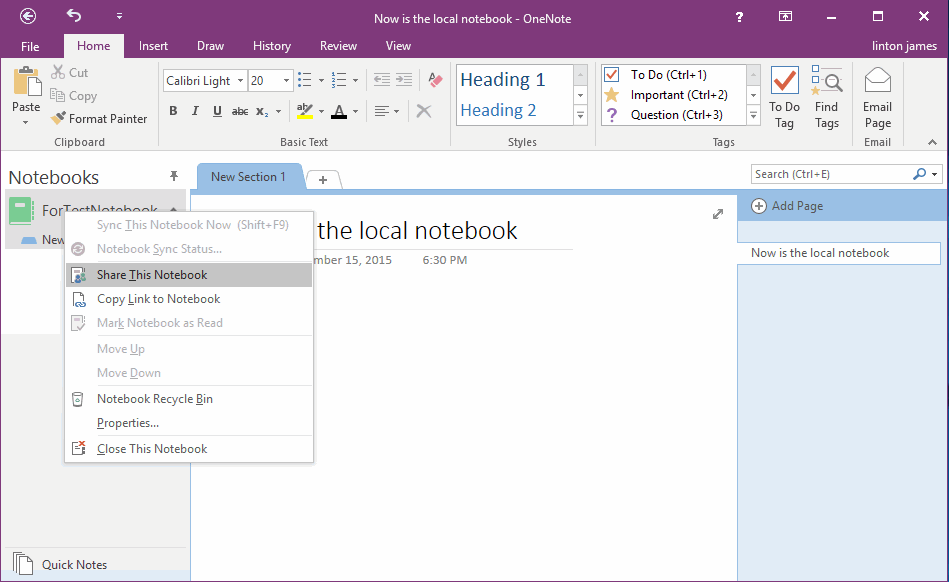Open the Help question mark

pyautogui.click(x=739, y=17)
